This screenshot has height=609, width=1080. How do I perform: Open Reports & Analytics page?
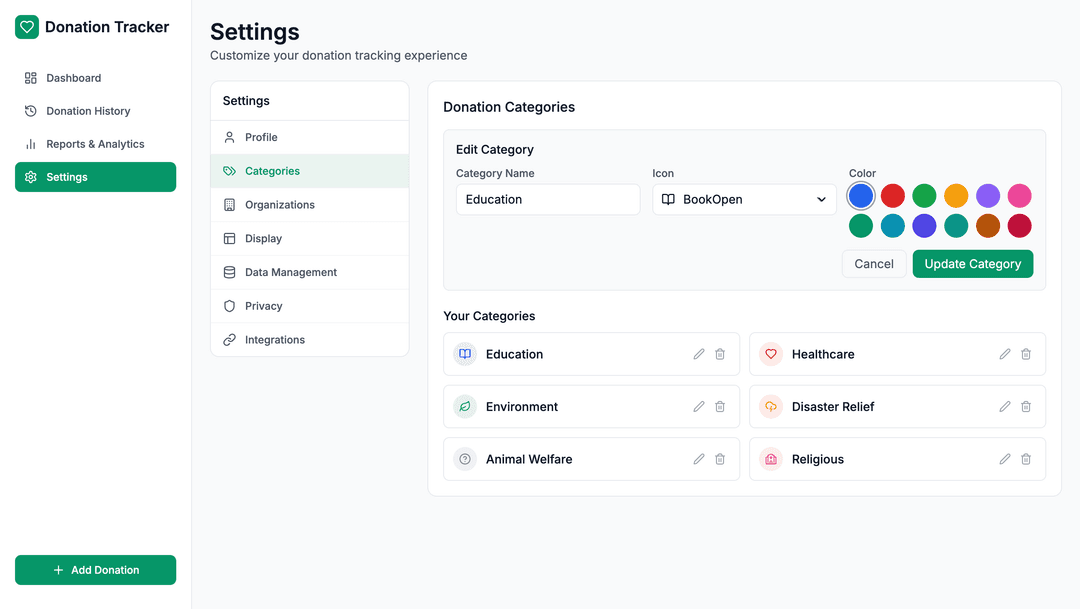pos(95,144)
